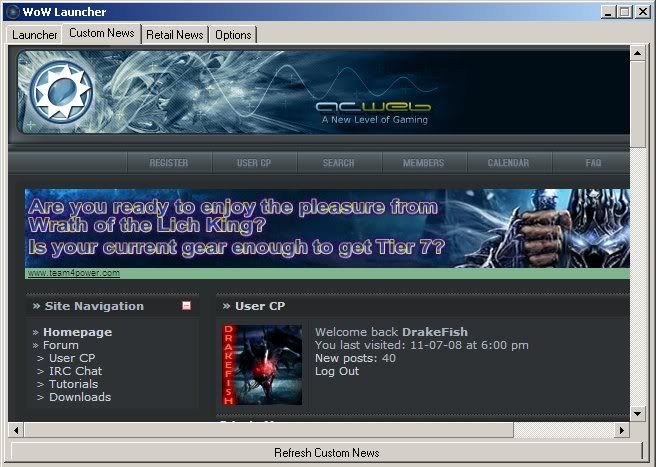This screenshot has height=467, width=656.
Task: Open User CP in Site Navigation
Action: point(72,358)
